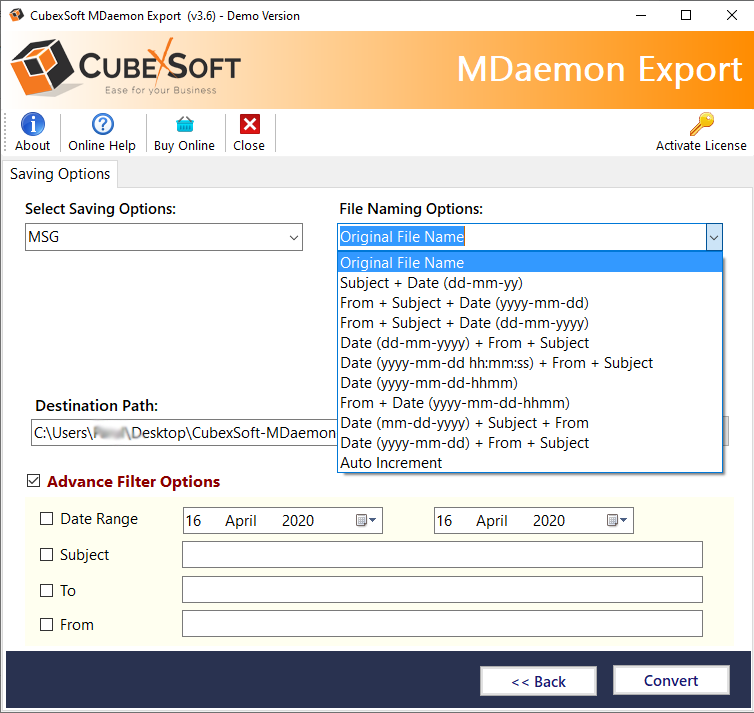Open the end date calendar picker icon
The height and width of the screenshot is (713, 754).
[x=617, y=520]
